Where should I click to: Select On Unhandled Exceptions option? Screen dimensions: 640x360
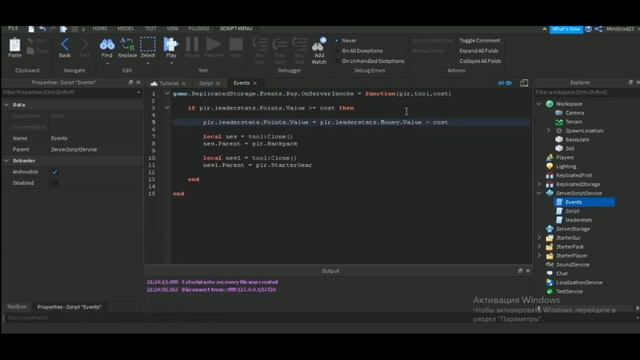click(x=337, y=61)
